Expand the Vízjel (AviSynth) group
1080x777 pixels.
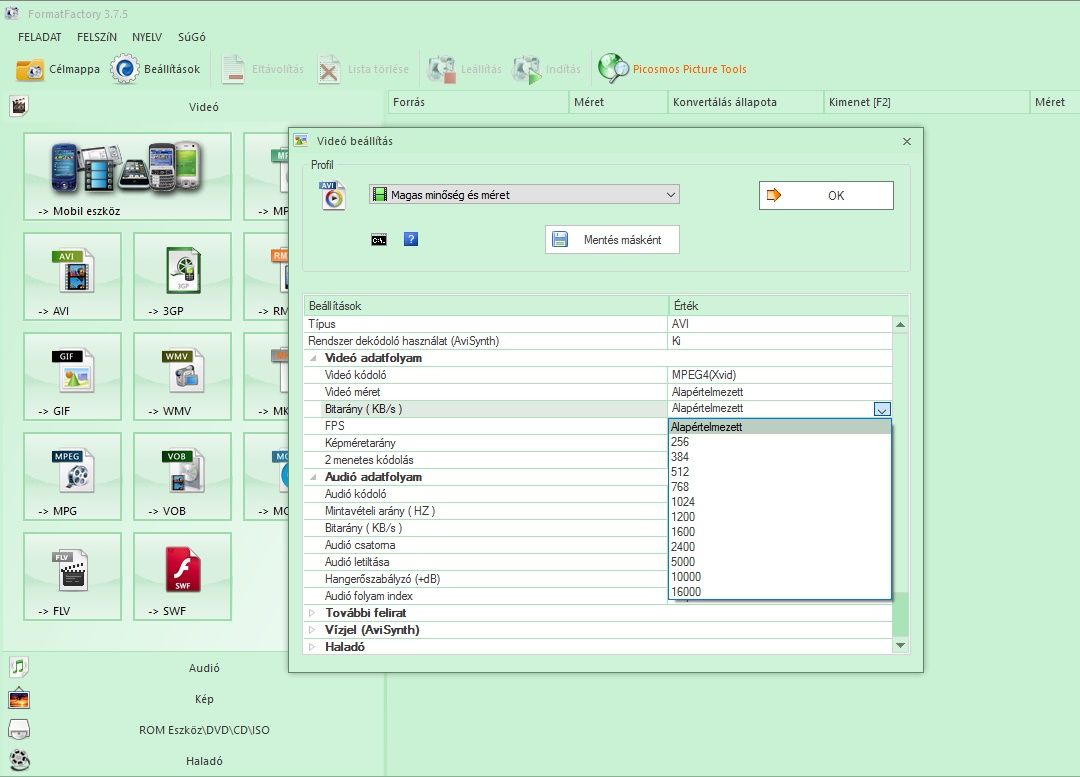[x=313, y=630]
